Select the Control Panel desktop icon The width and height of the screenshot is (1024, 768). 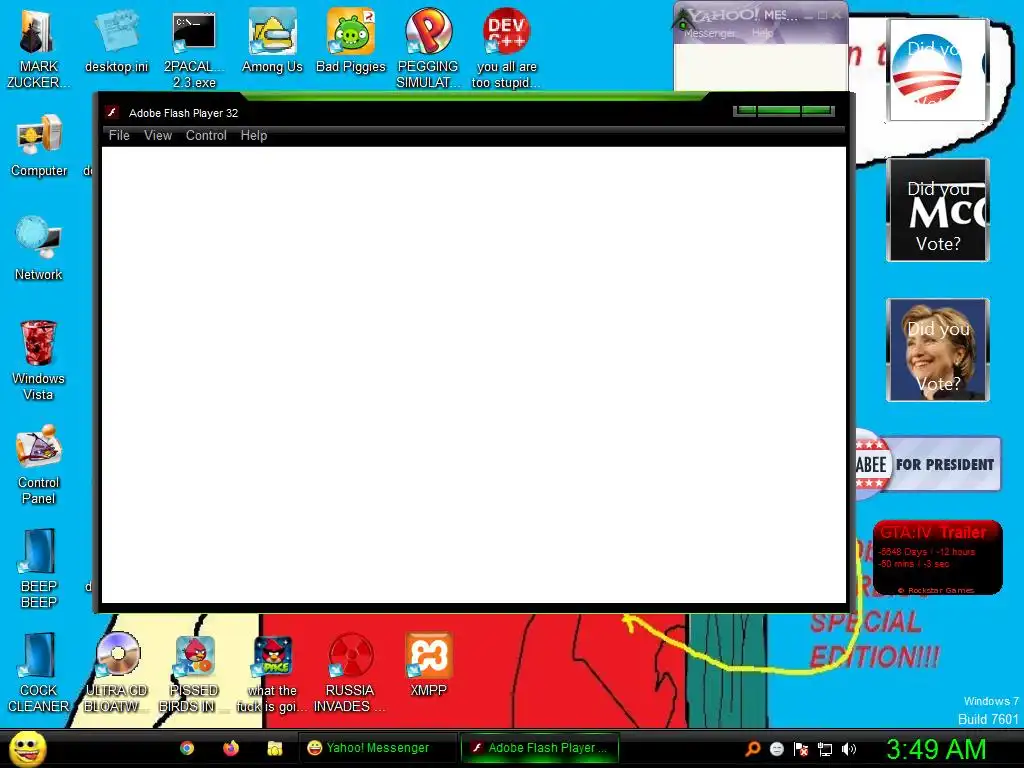coord(39,465)
